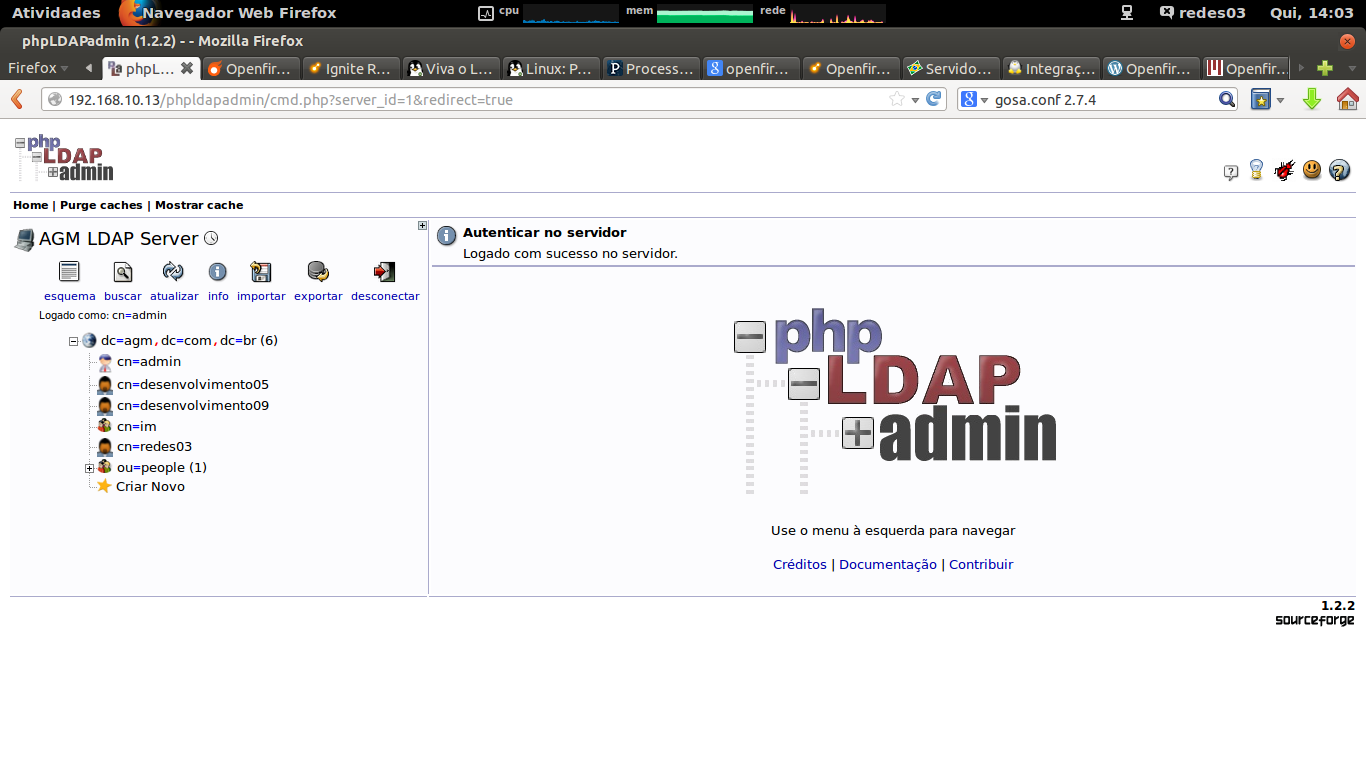Switch to the Integraç... tab

(1050, 68)
